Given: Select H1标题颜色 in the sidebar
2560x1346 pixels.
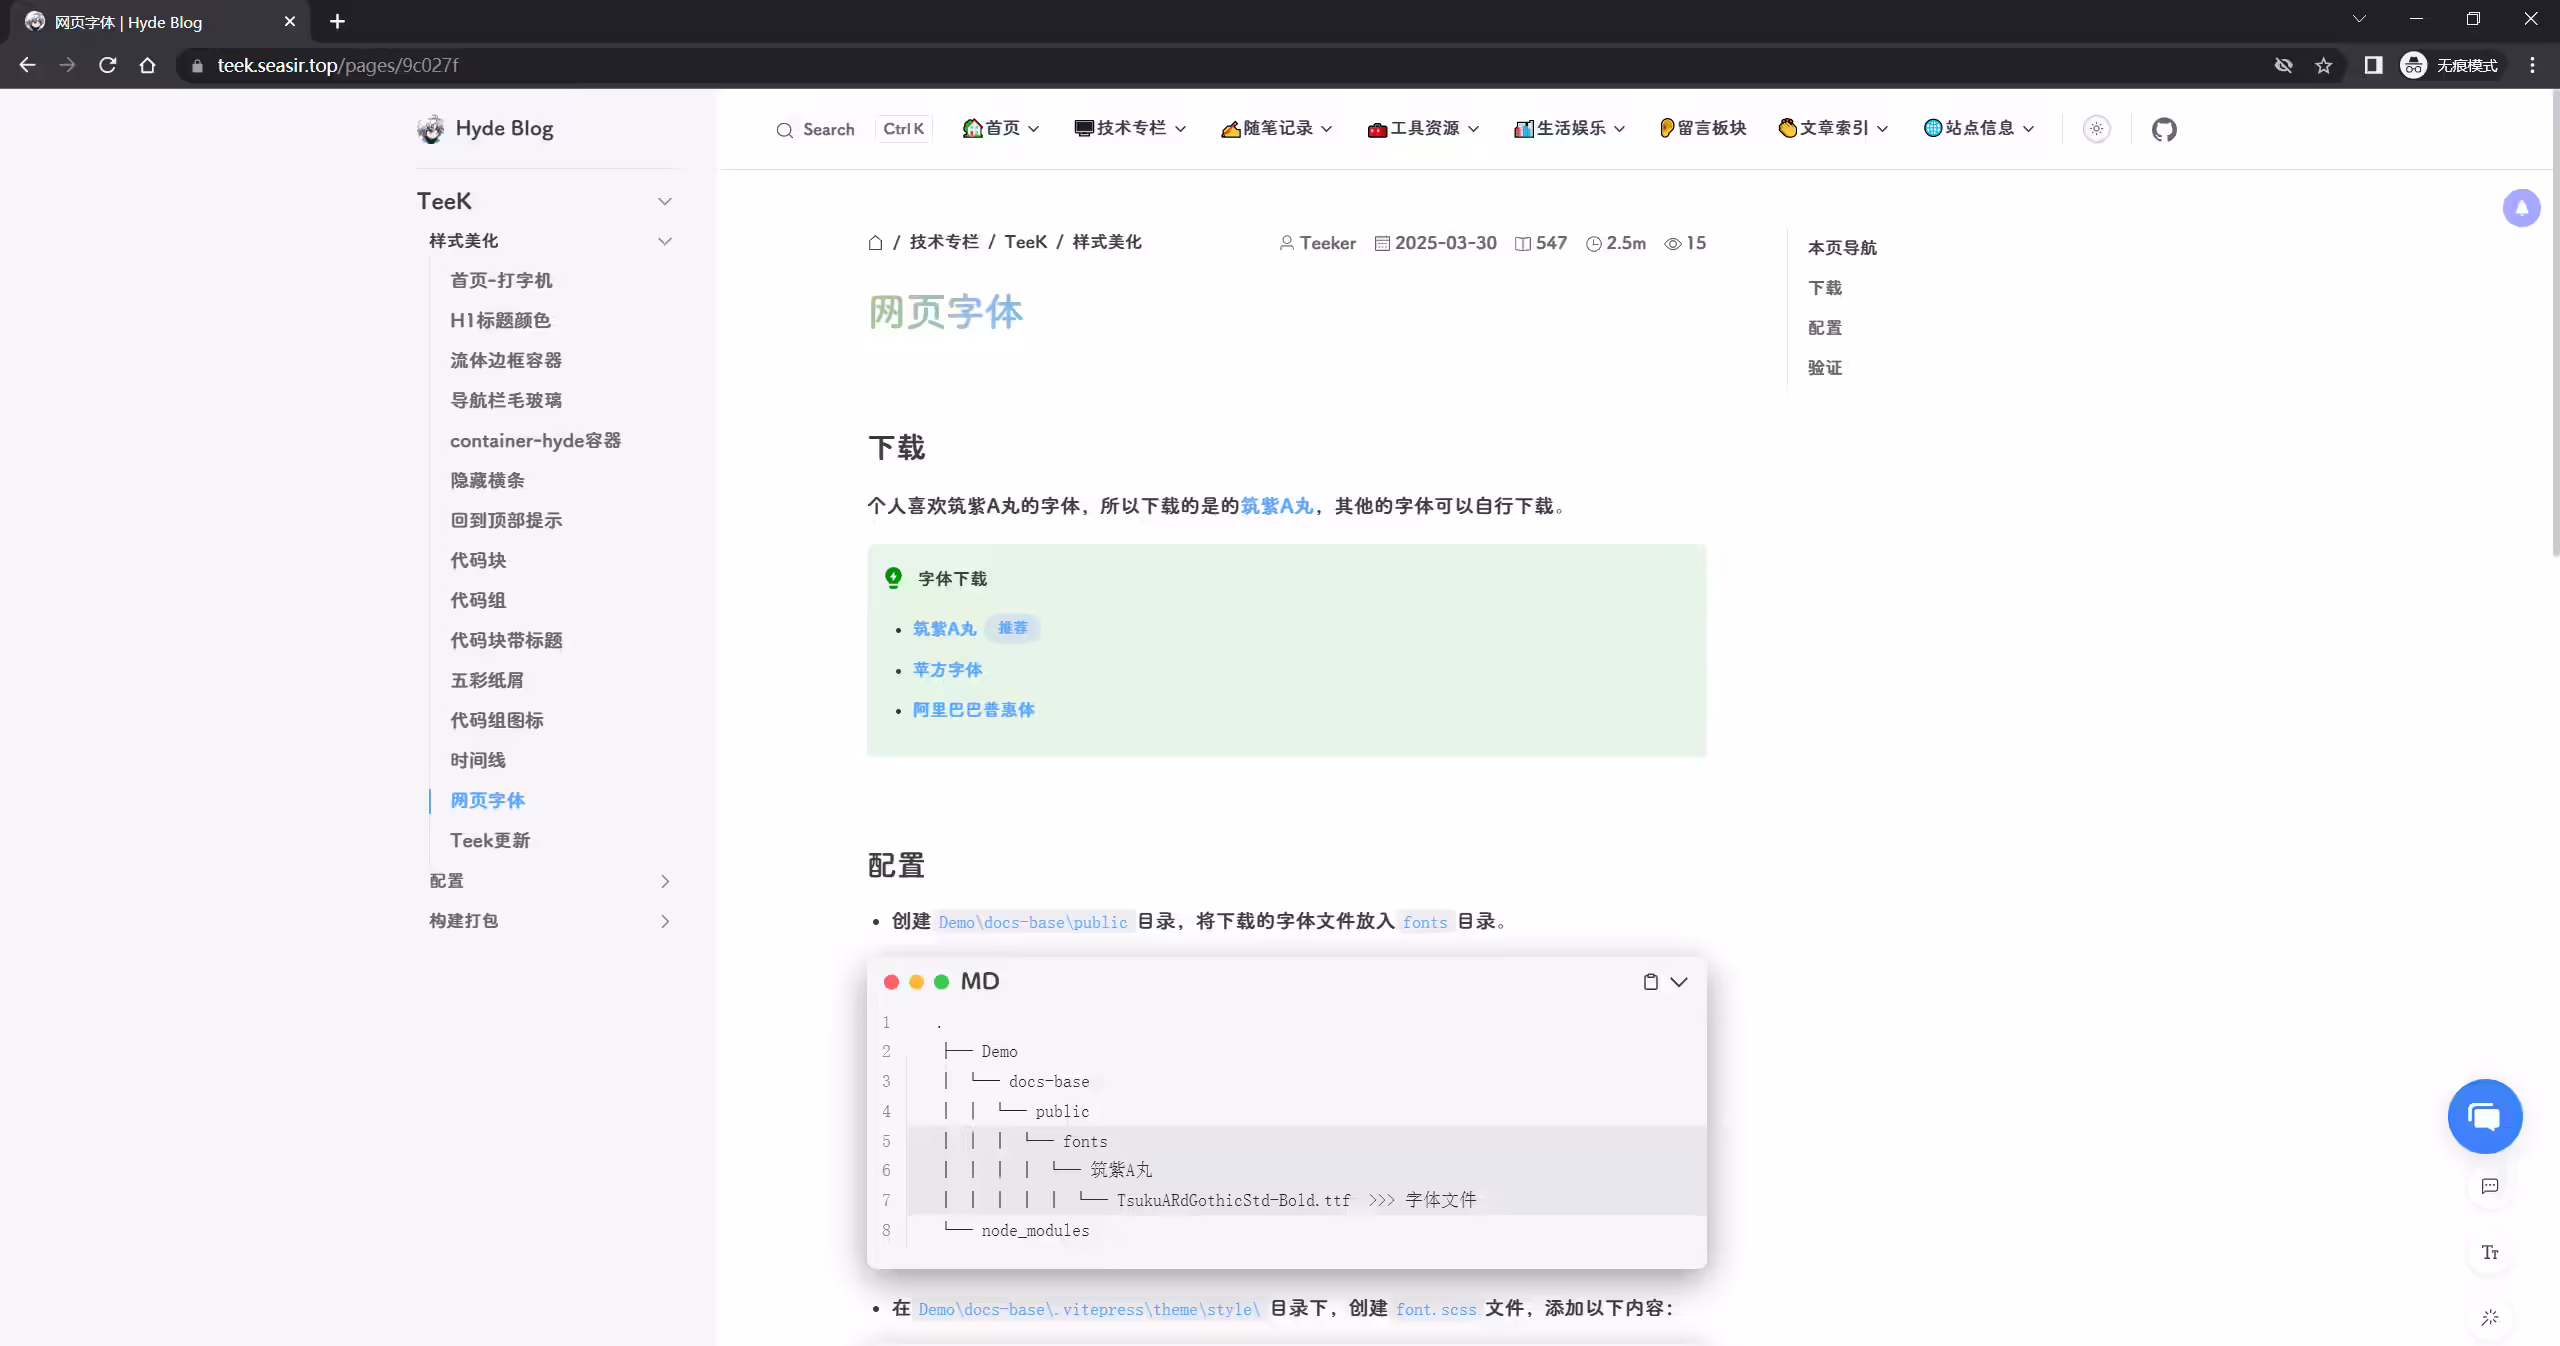Looking at the screenshot, I should pyautogui.click(x=500, y=320).
